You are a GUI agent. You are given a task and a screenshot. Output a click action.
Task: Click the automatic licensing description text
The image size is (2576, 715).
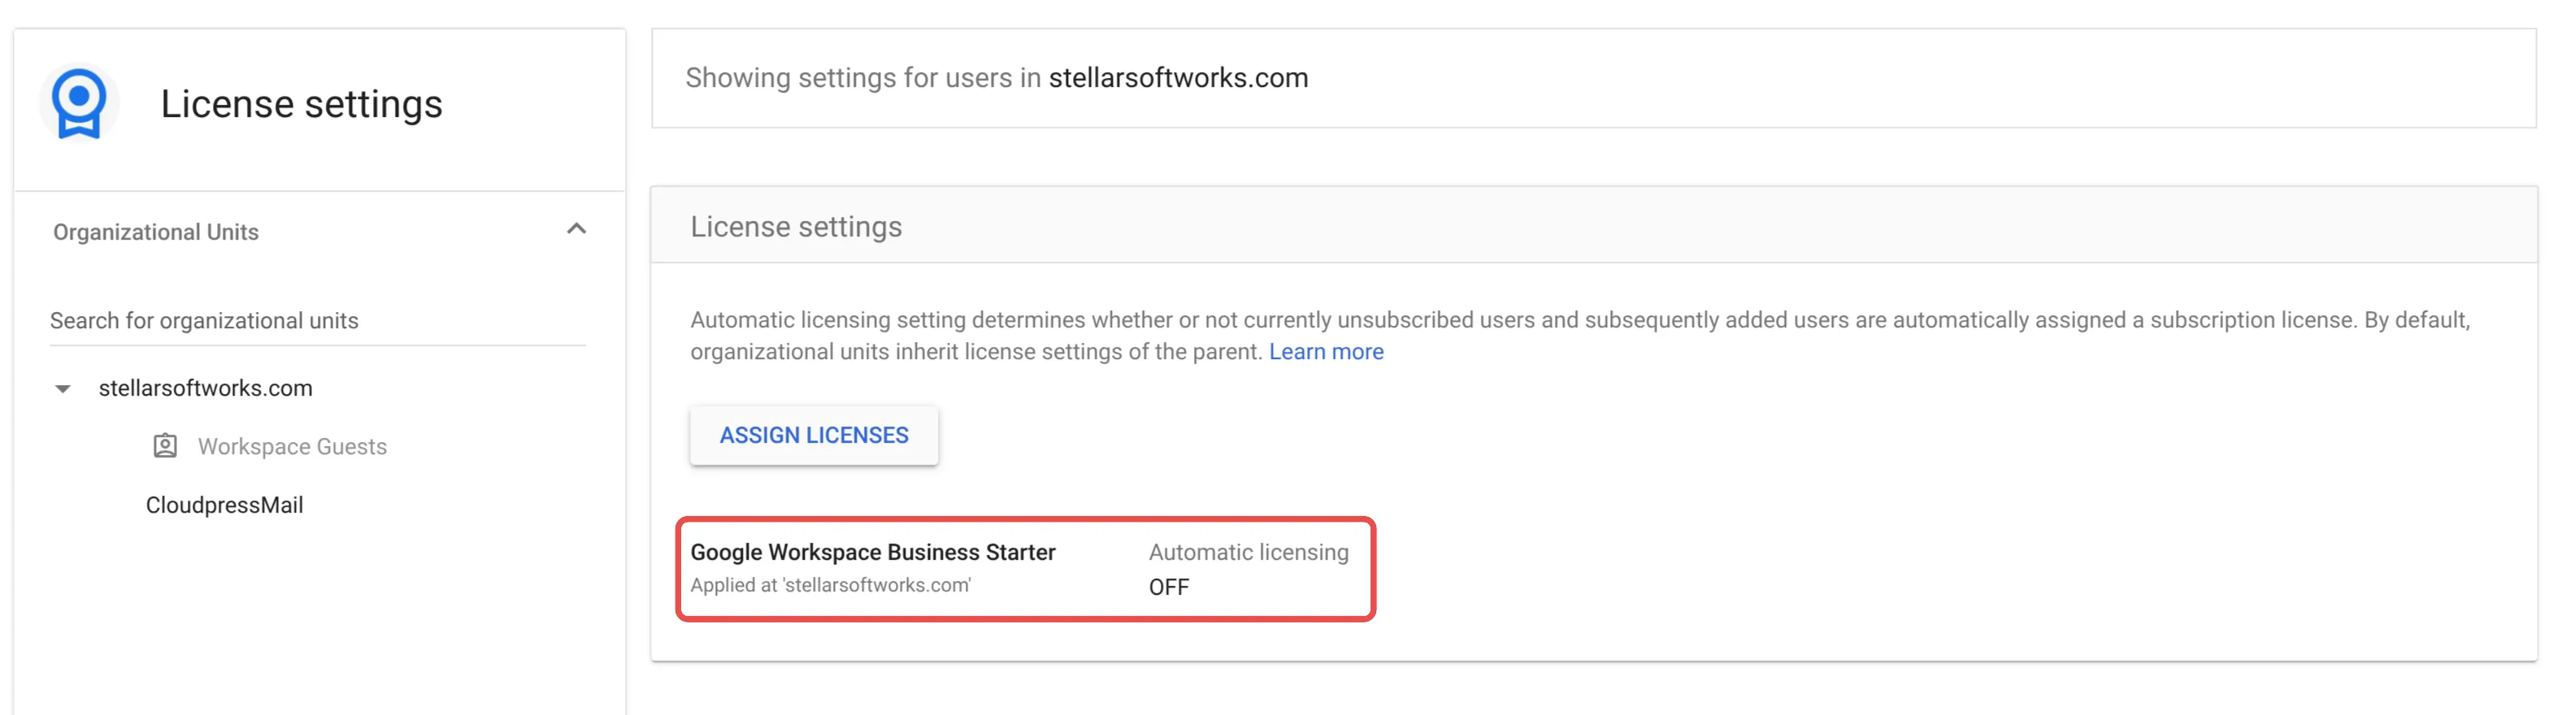pyautogui.click(x=1580, y=336)
